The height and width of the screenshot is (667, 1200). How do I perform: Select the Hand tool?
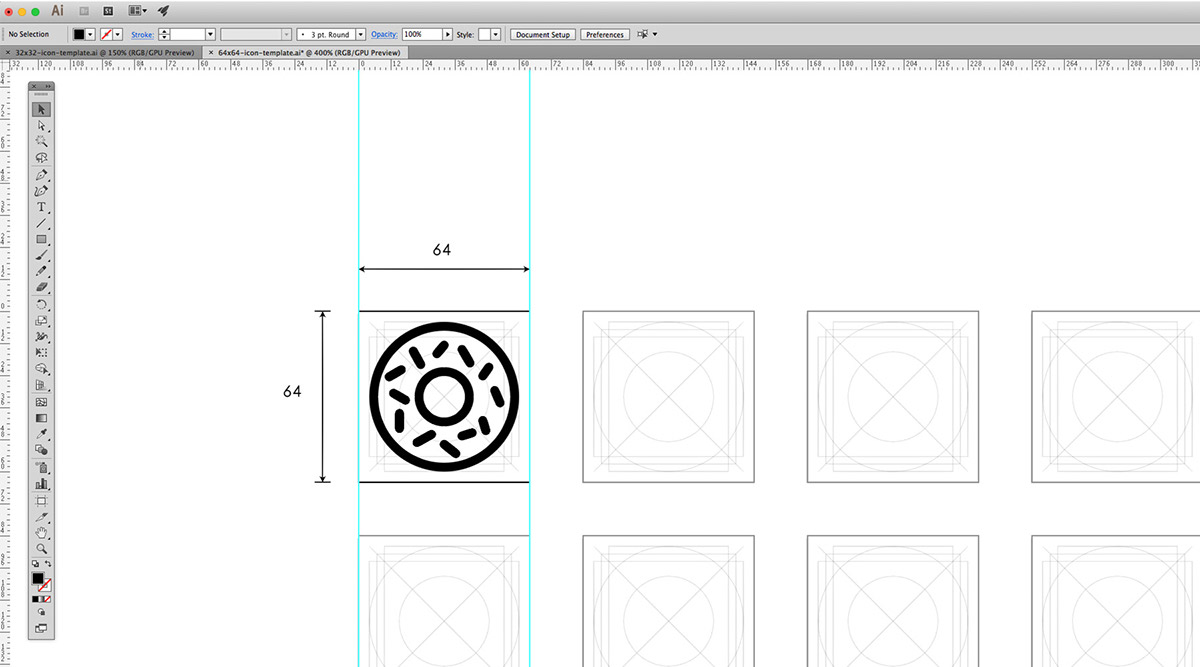point(41,532)
